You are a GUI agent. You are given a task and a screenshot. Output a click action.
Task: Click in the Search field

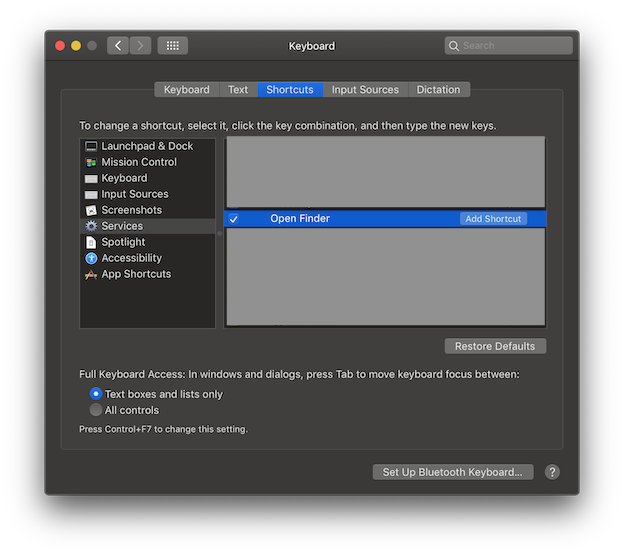point(509,46)
